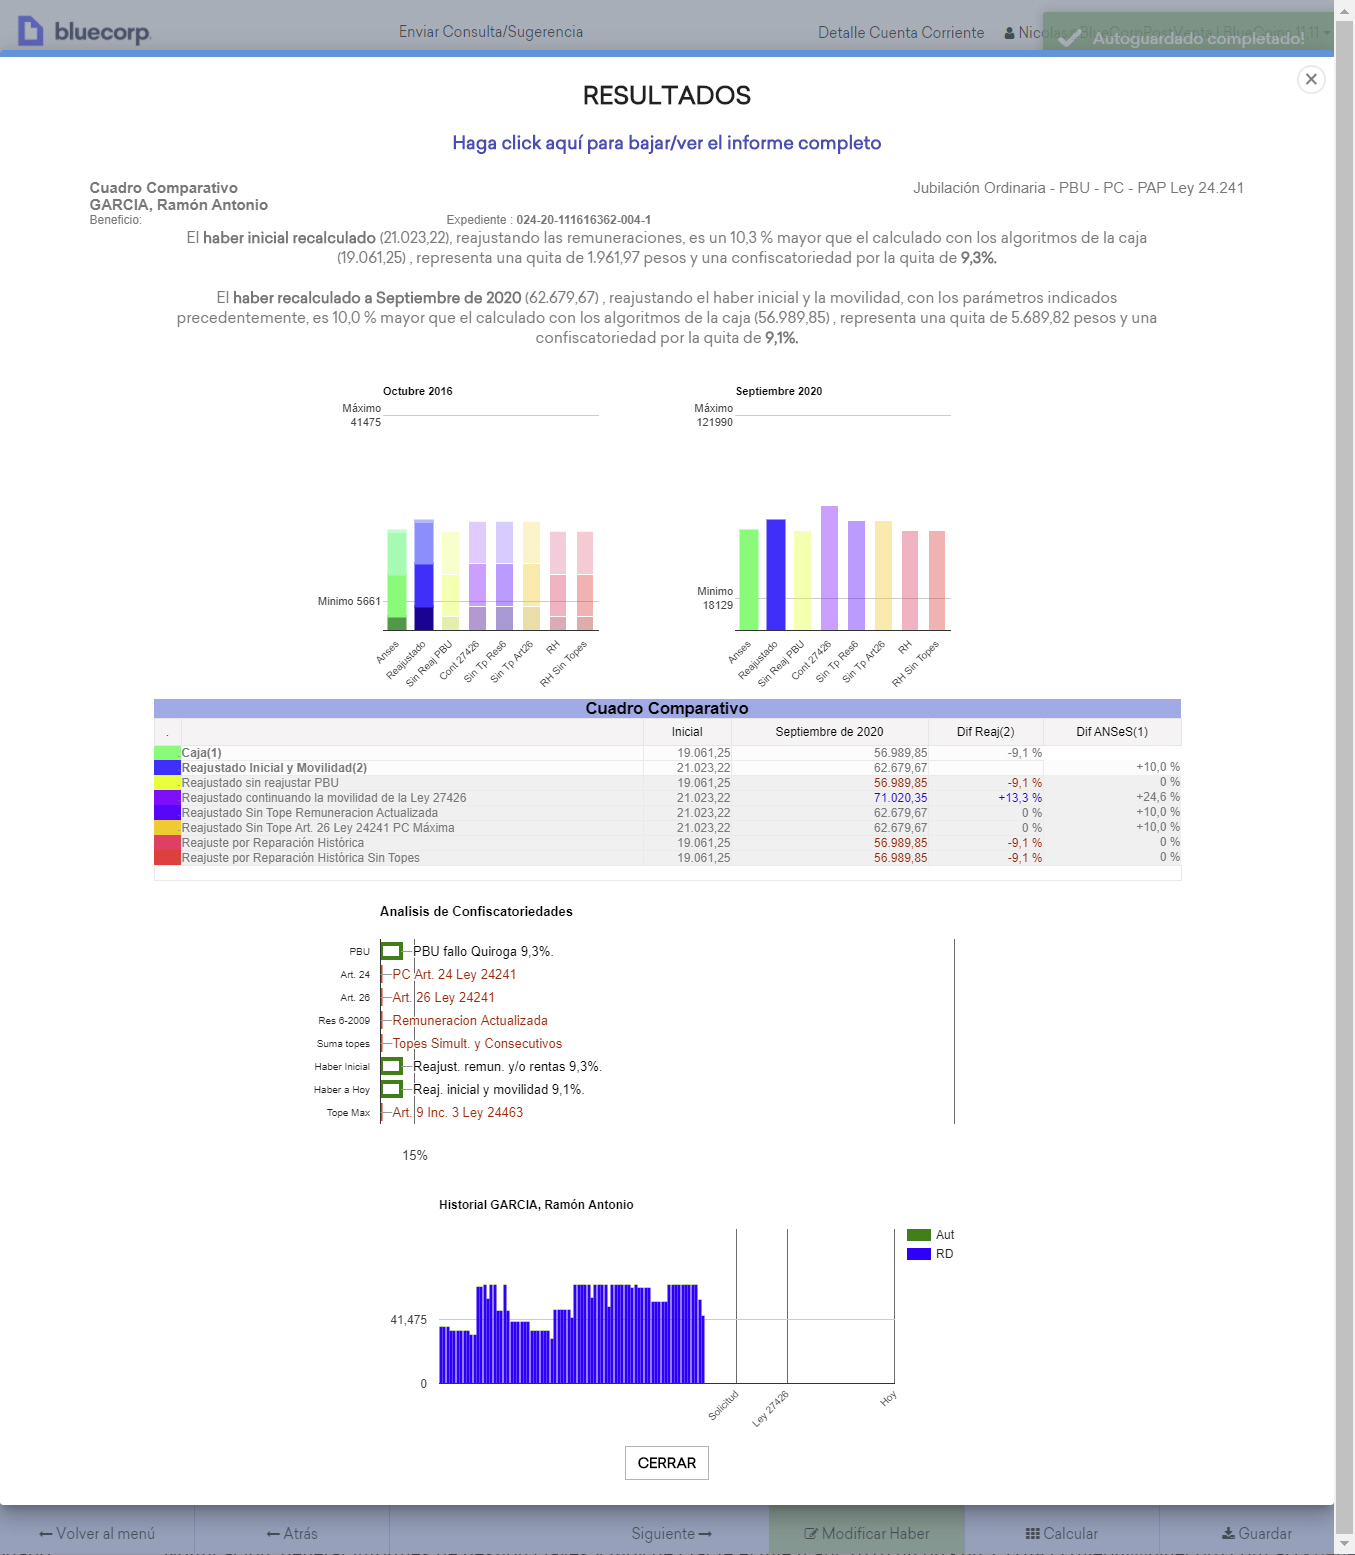The height and width of the screenshot is (1555, 1355).
Task: Select Reajustado Sin Tope Remuneracion Actualizada row label
Action: [310, 813]
